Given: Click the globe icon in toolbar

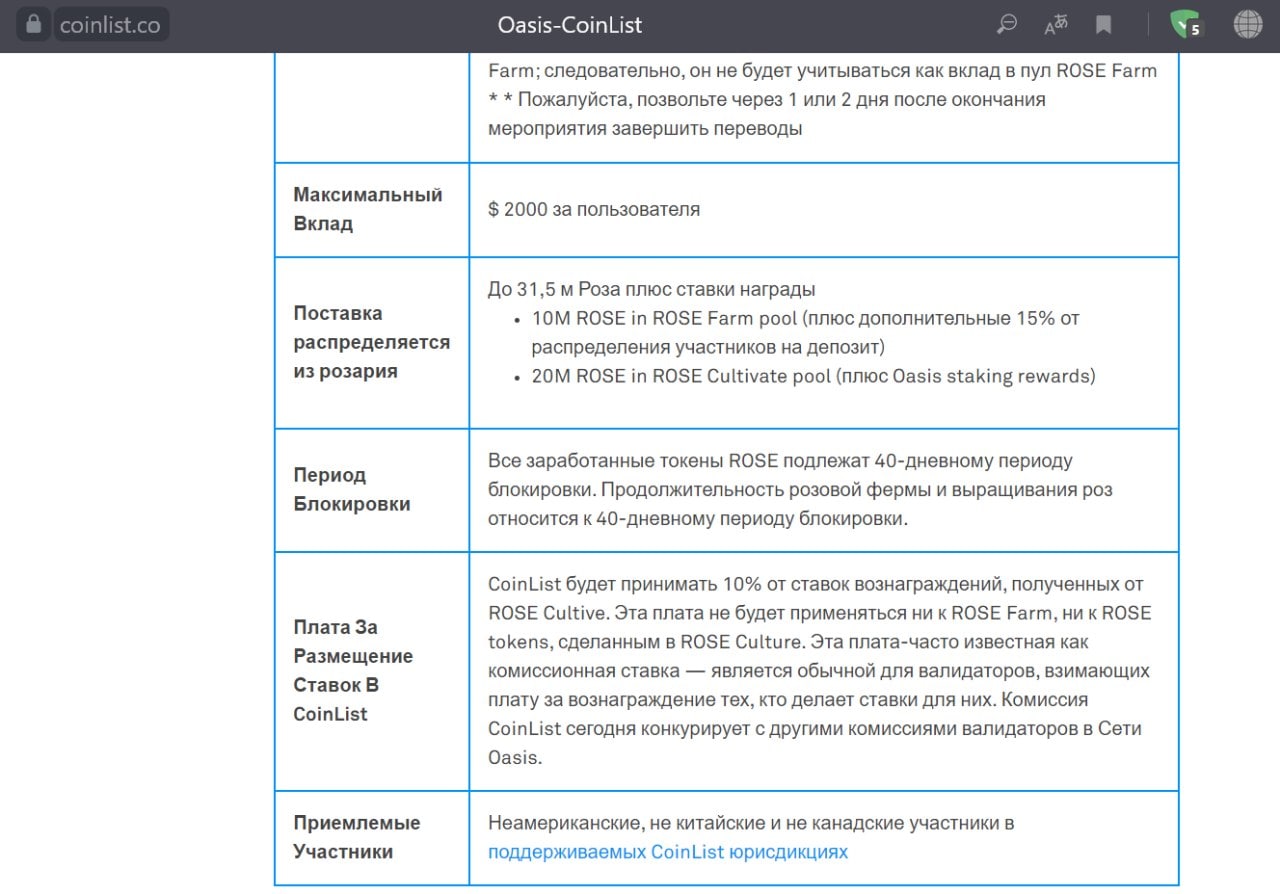Looking at the screenshot, I should 1248,25.
